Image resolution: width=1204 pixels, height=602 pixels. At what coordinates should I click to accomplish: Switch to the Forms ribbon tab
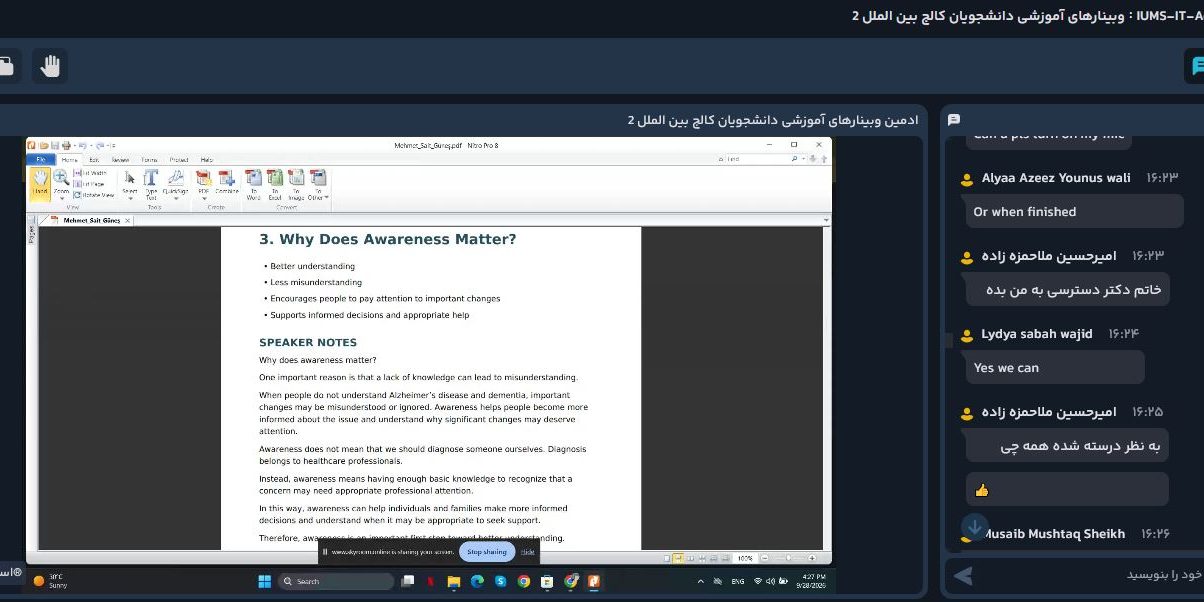pyautogui.click(x=149, y=160)
